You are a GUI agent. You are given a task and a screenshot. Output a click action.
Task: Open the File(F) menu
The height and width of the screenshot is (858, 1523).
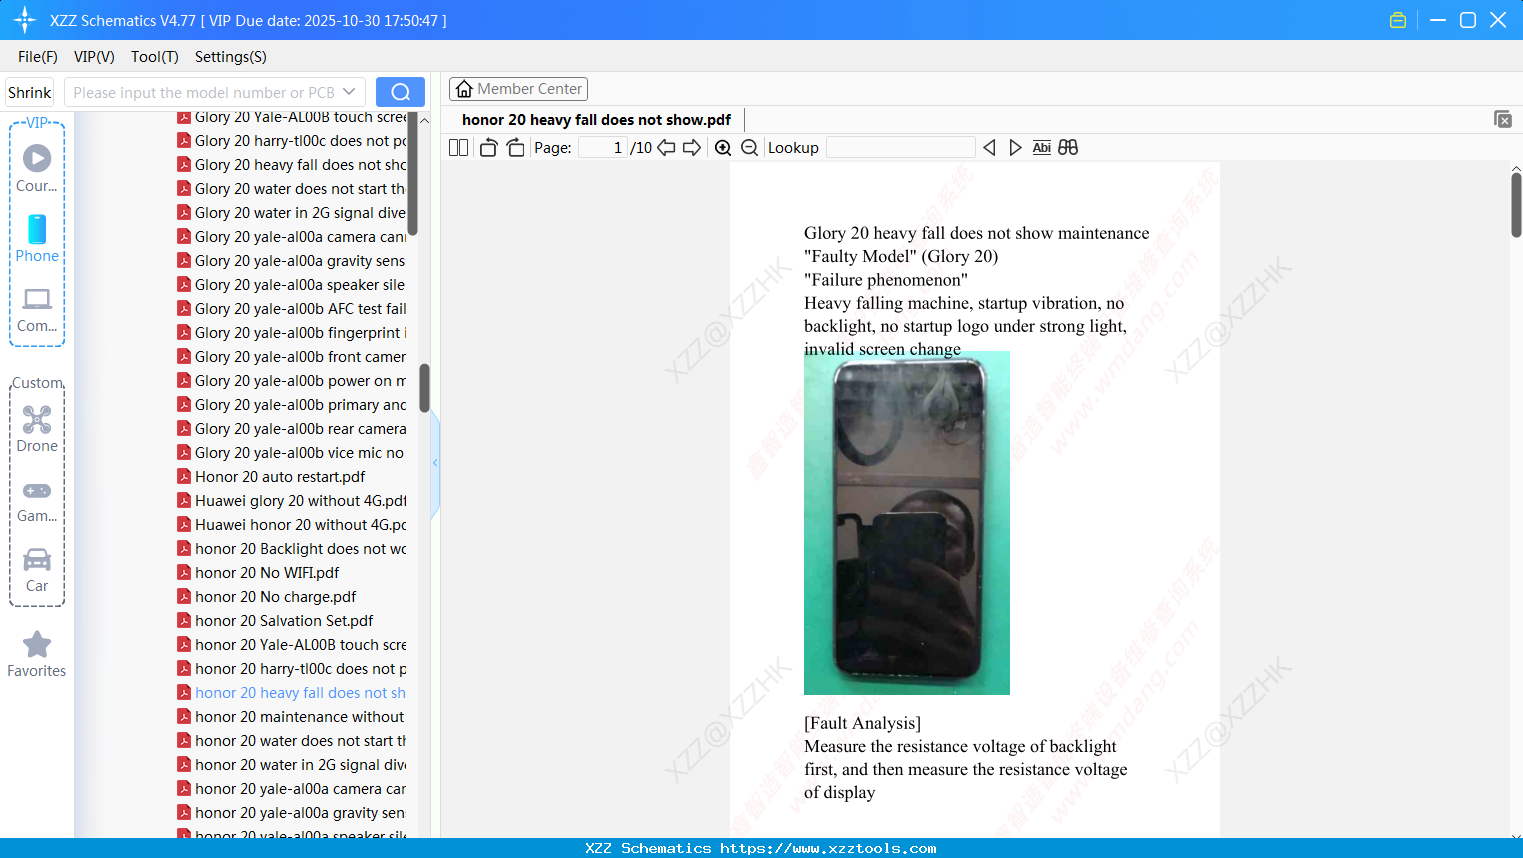(x=38, y=57)
